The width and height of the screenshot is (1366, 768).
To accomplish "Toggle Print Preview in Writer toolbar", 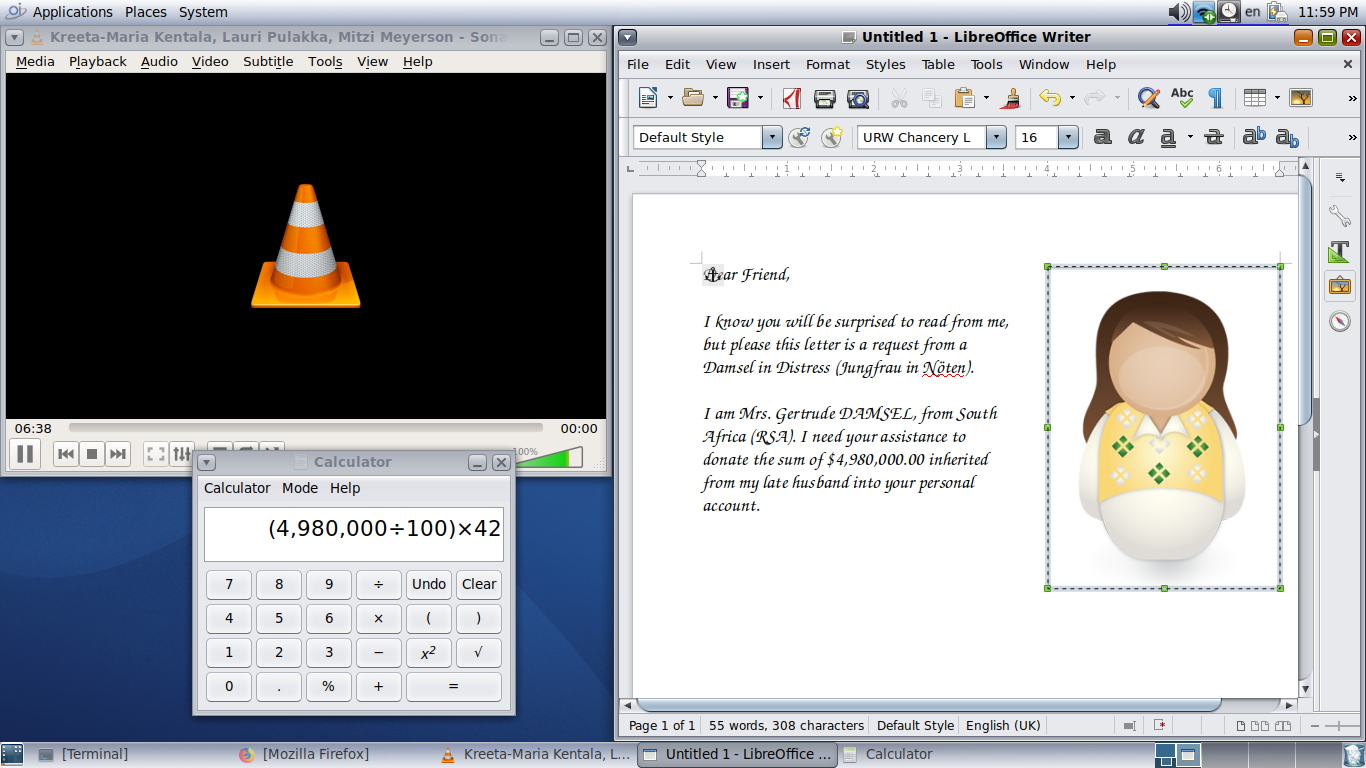I will point(858,98).
